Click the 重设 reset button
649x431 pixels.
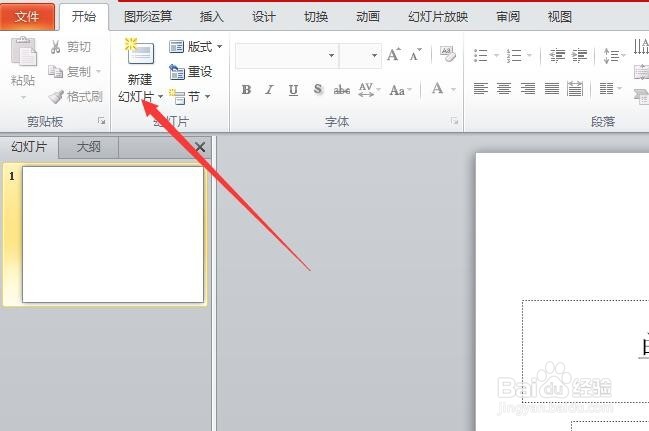[191, 72]
